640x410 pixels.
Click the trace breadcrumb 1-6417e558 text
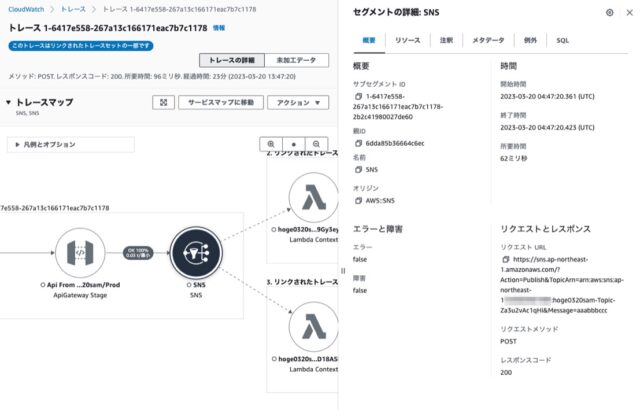(x=180, y=9)
